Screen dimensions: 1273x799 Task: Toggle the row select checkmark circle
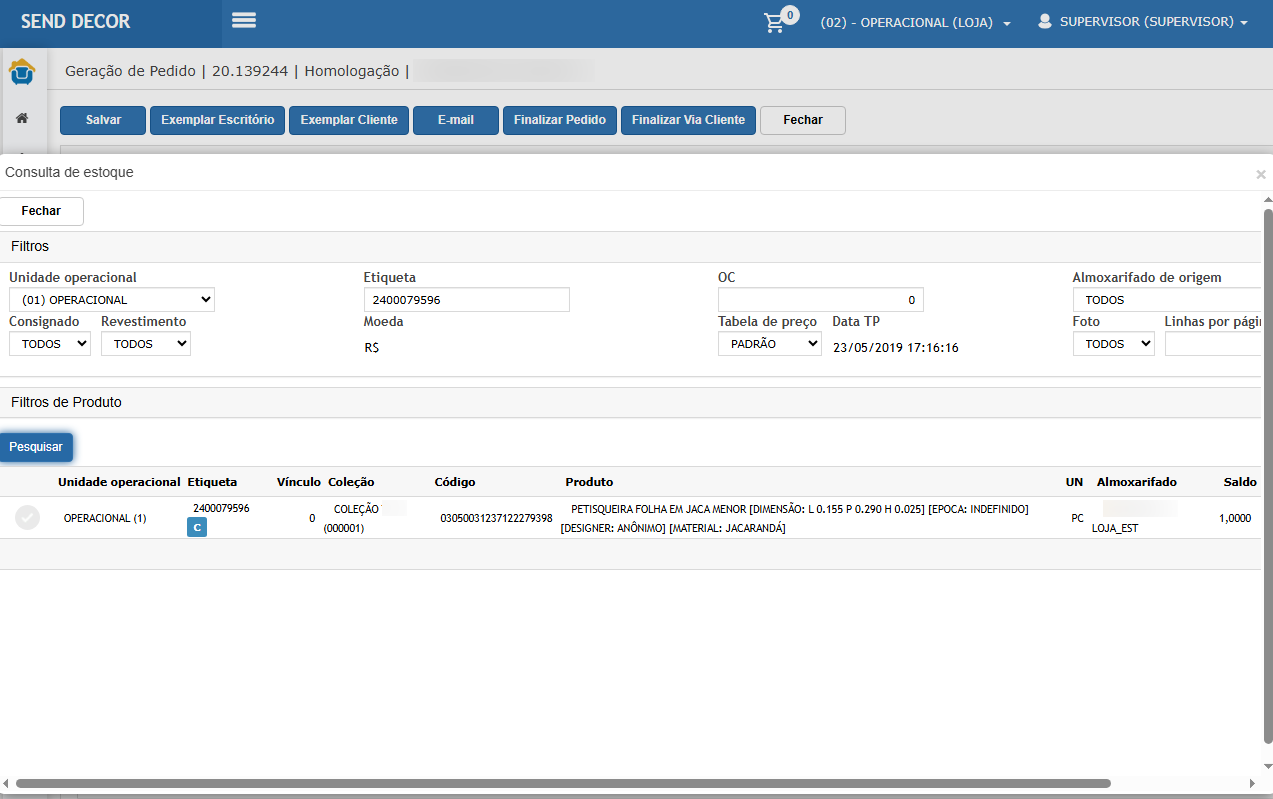[x=28, y=518]
